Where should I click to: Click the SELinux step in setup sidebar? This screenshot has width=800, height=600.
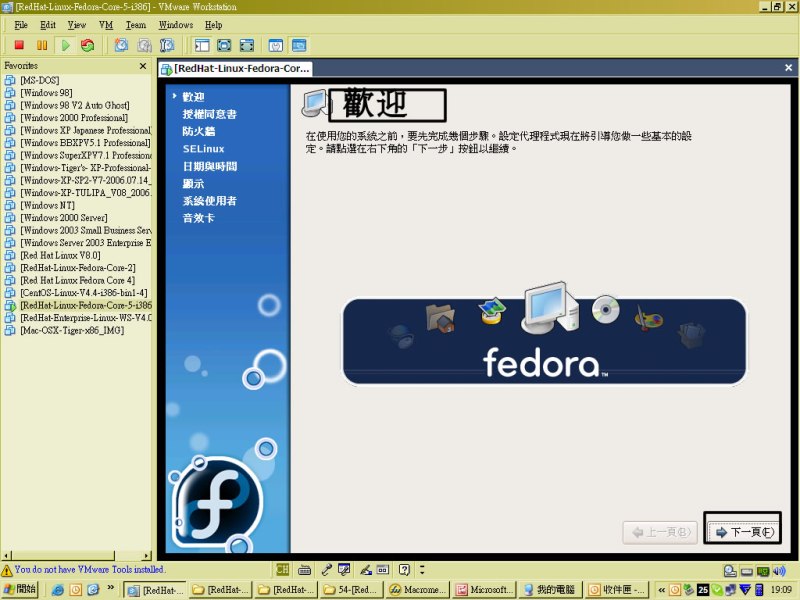(204, 149)
